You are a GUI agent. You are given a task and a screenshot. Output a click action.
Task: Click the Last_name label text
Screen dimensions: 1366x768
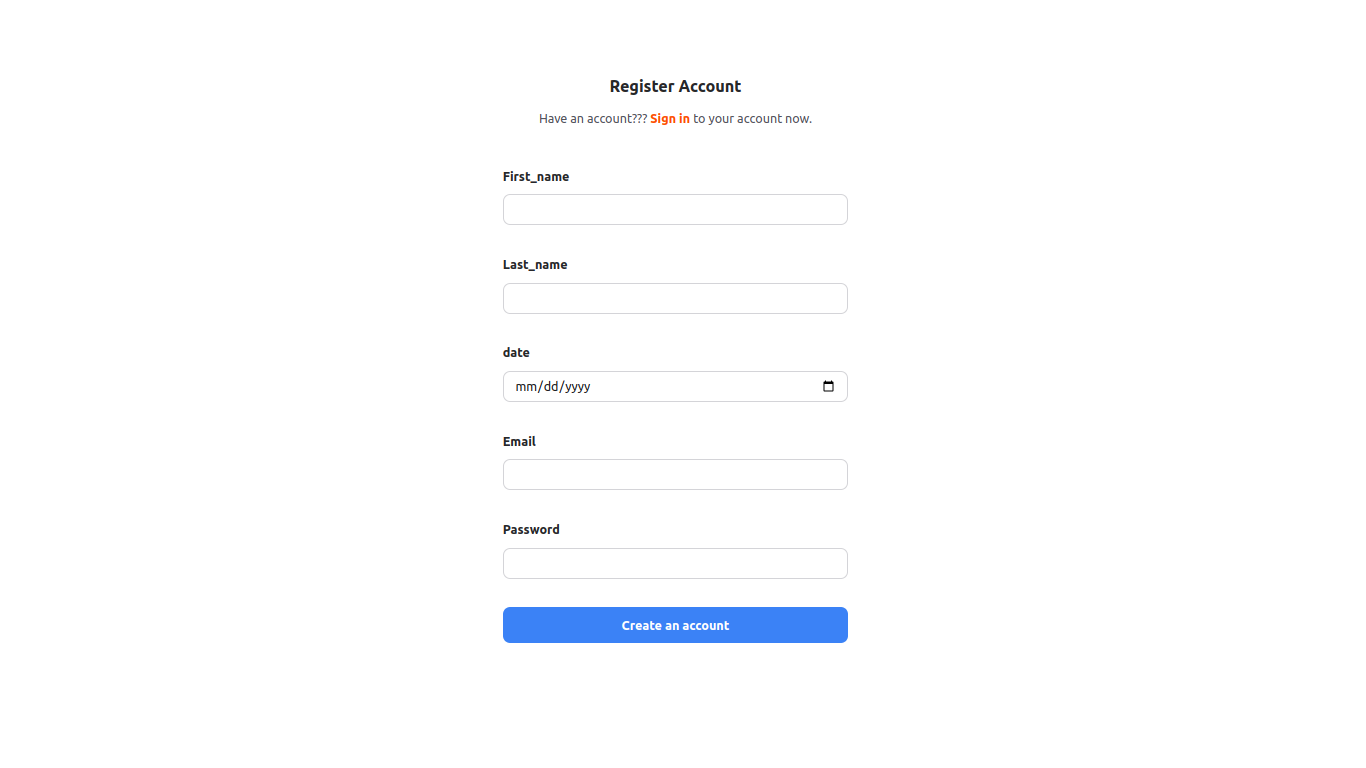(x=535, y=265)
